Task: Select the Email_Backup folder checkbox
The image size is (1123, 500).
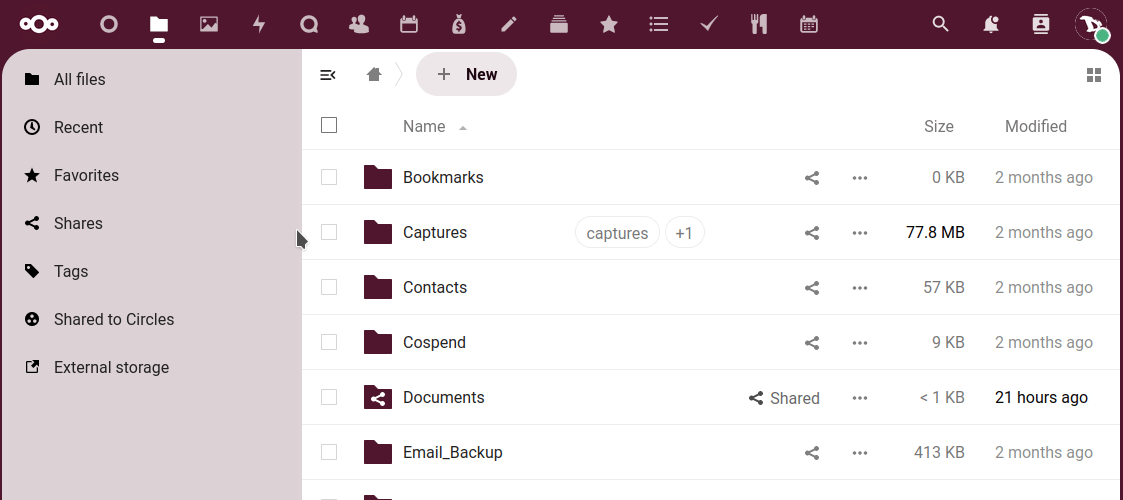Action: tap(329, 452)
